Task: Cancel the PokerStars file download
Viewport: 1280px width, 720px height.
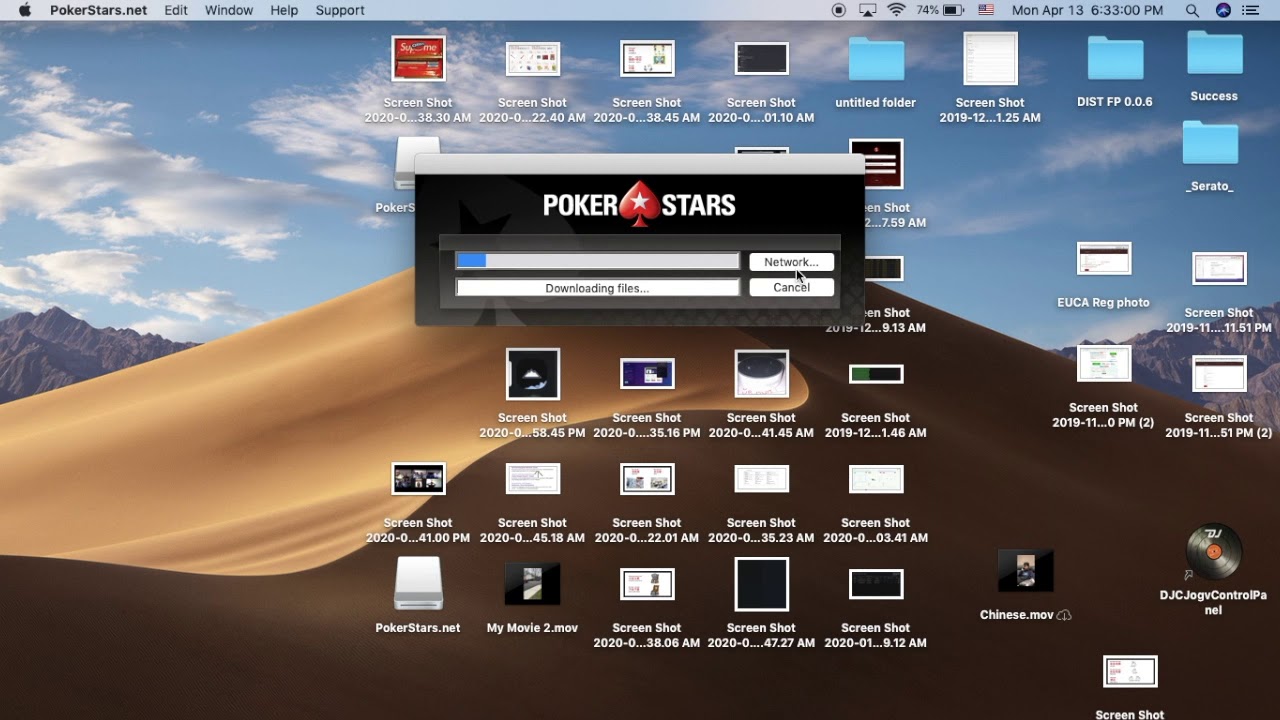Action: 791,287
